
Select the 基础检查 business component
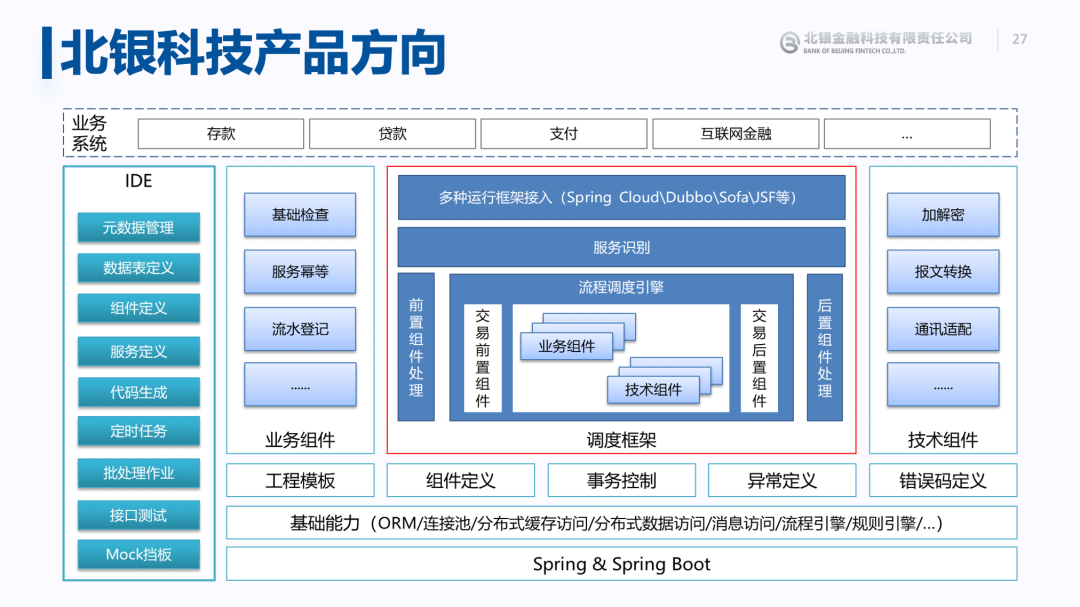pos(300,215)
